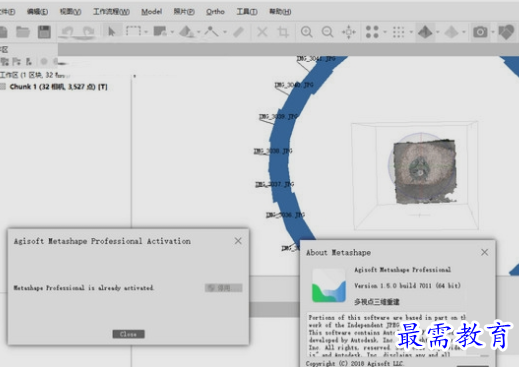Open the 视图(V) menu

(x=70, y=12)
